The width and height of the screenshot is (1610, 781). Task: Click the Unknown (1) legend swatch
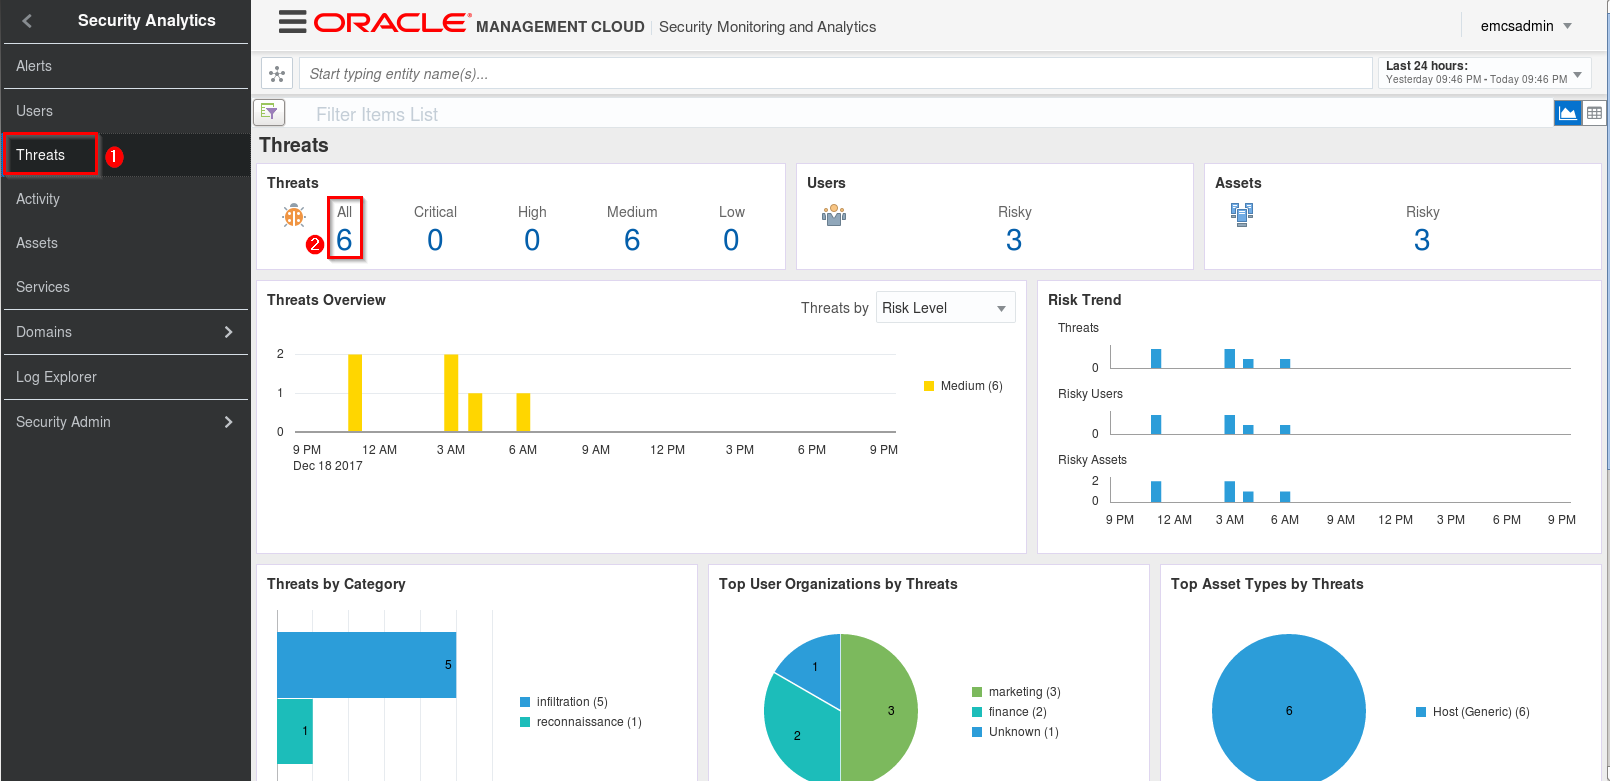coord(977,732)
